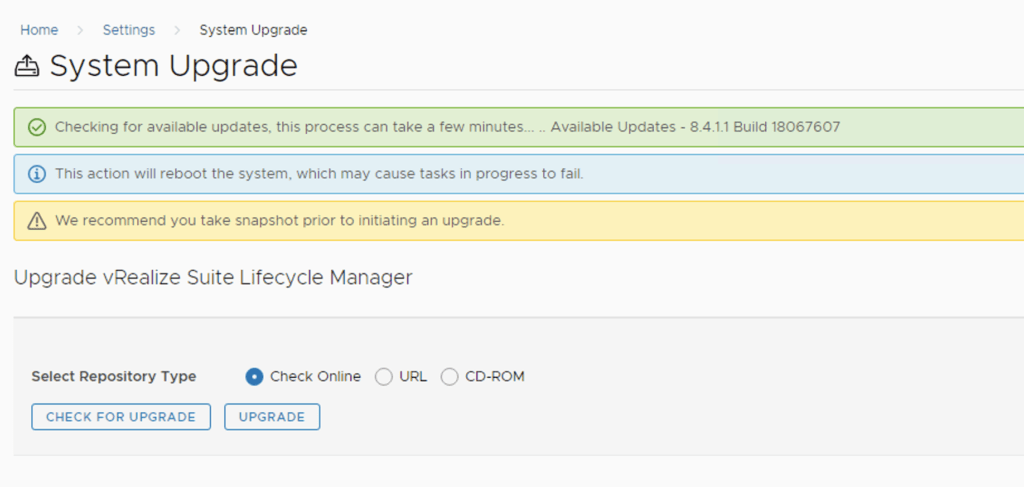Click the System Upgrade breadcrumb item
This screenshot has width=1024, height=487.
(x=253, y=30)
